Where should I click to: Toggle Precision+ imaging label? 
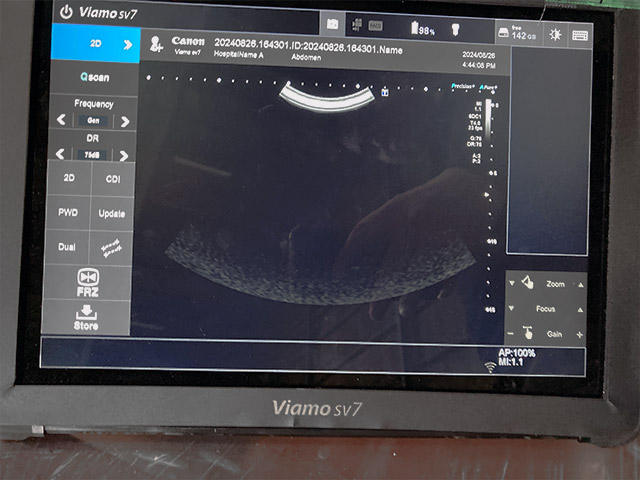[463, 87]
